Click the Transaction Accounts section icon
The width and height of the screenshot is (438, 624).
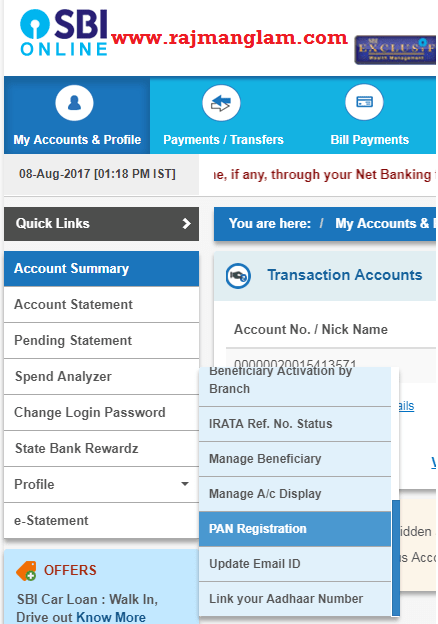(x=238, y=276)
